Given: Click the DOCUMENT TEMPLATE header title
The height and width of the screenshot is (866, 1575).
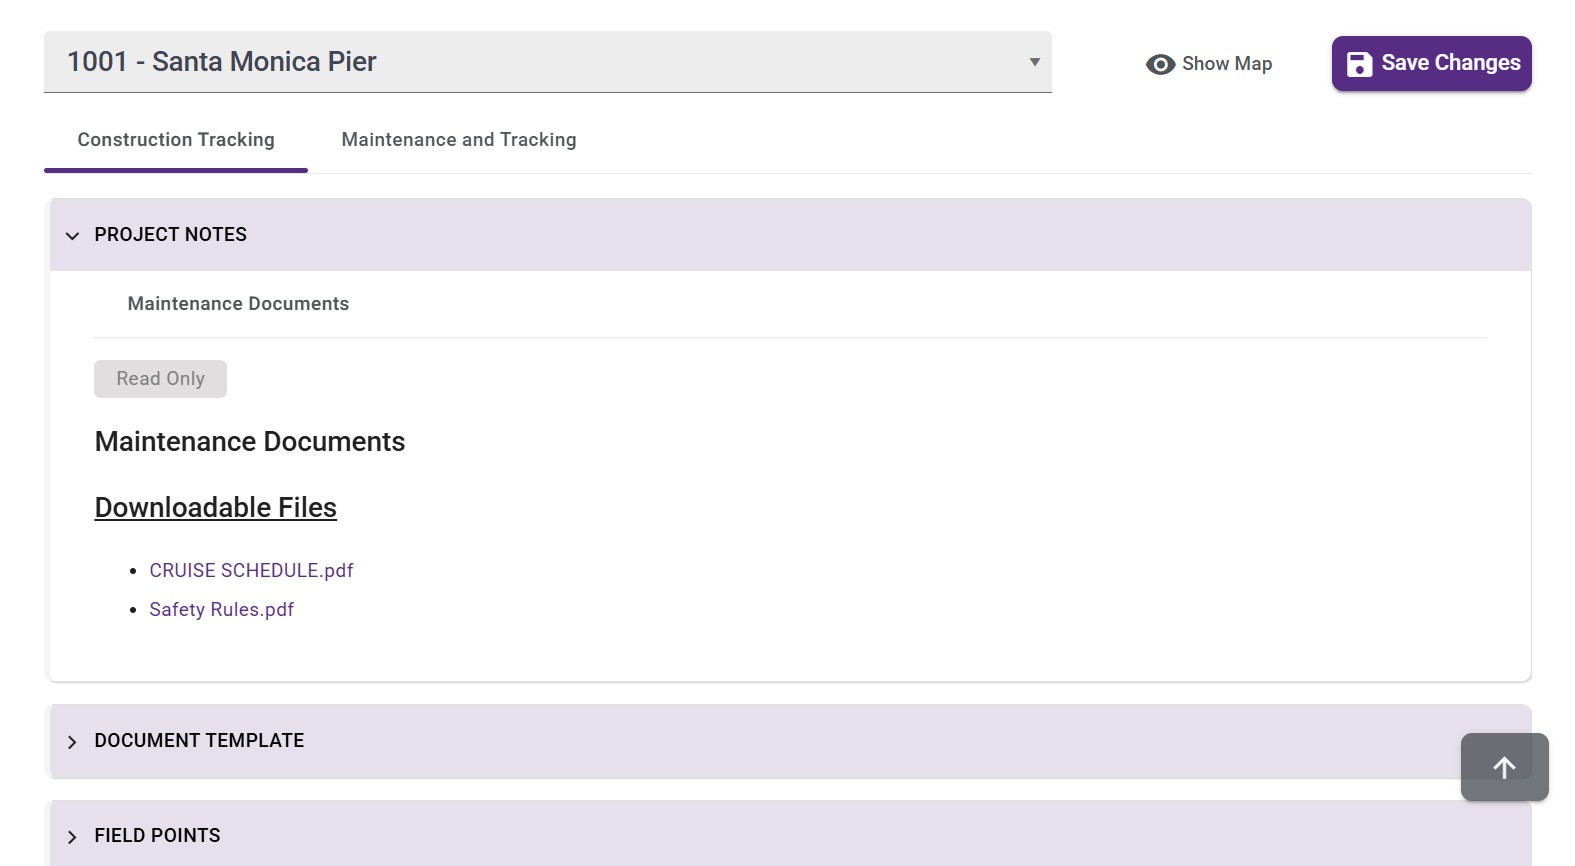Looking at the screenshot, I should pyautogui.click(x=199, y=741).
